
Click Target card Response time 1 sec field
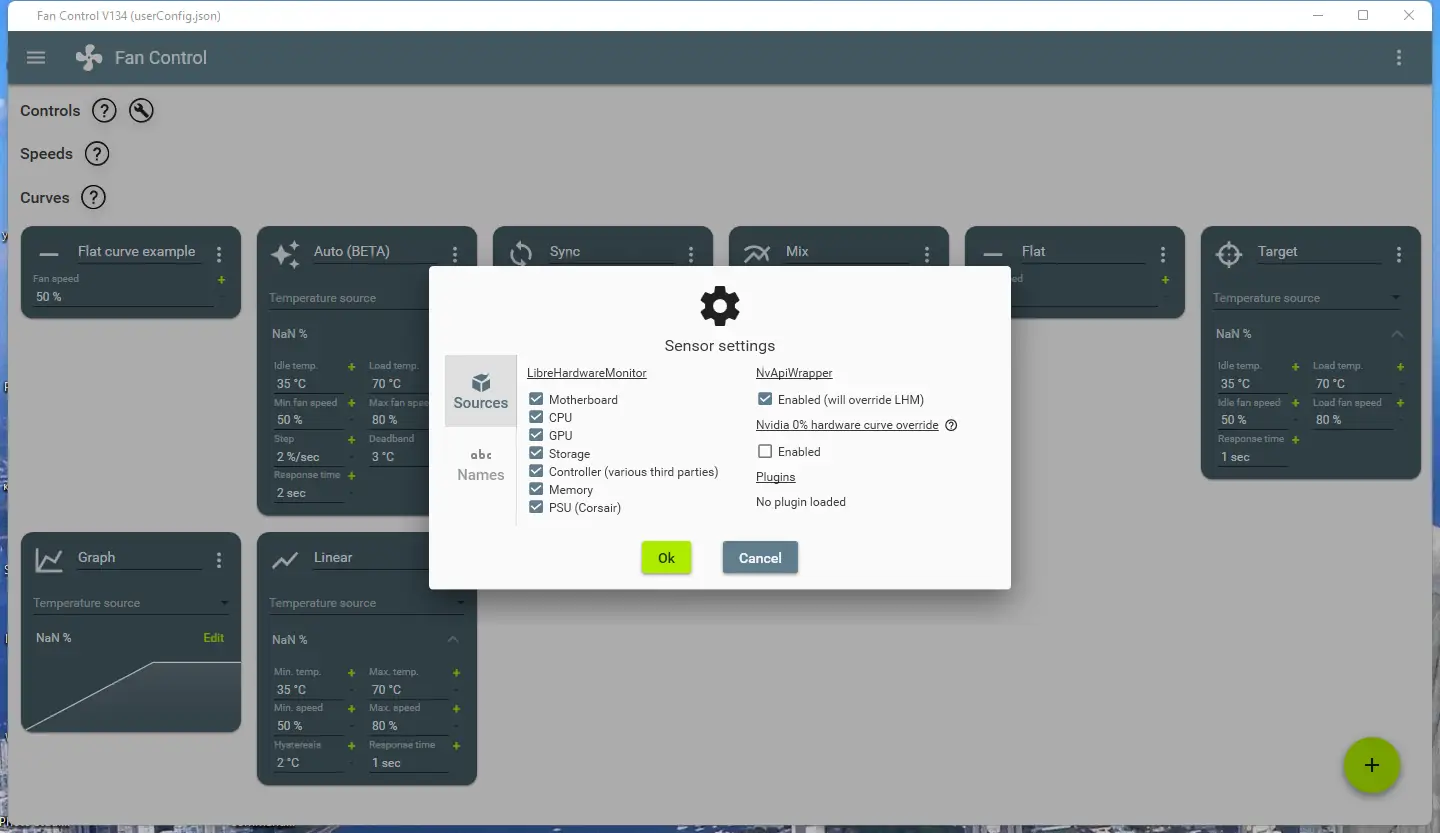(x=1252, y=457)
